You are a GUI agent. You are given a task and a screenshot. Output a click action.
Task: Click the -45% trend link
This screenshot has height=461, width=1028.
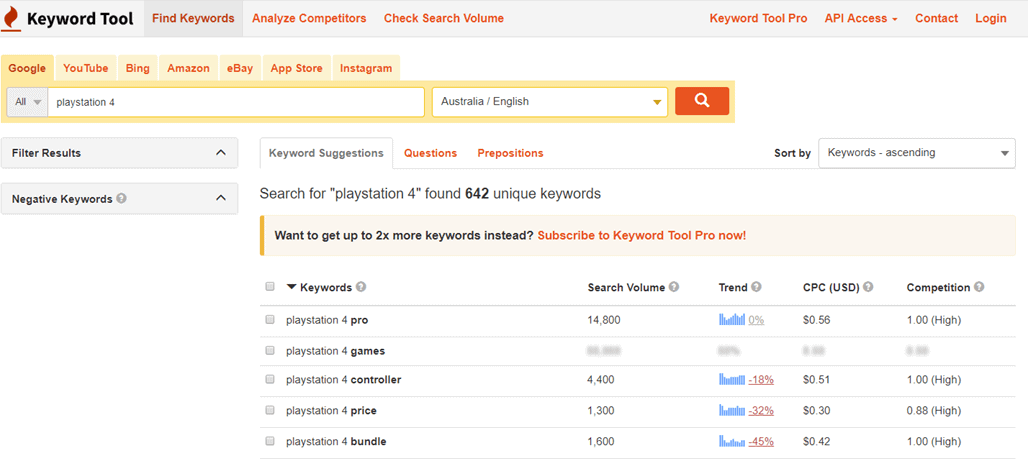pos(761,441)
